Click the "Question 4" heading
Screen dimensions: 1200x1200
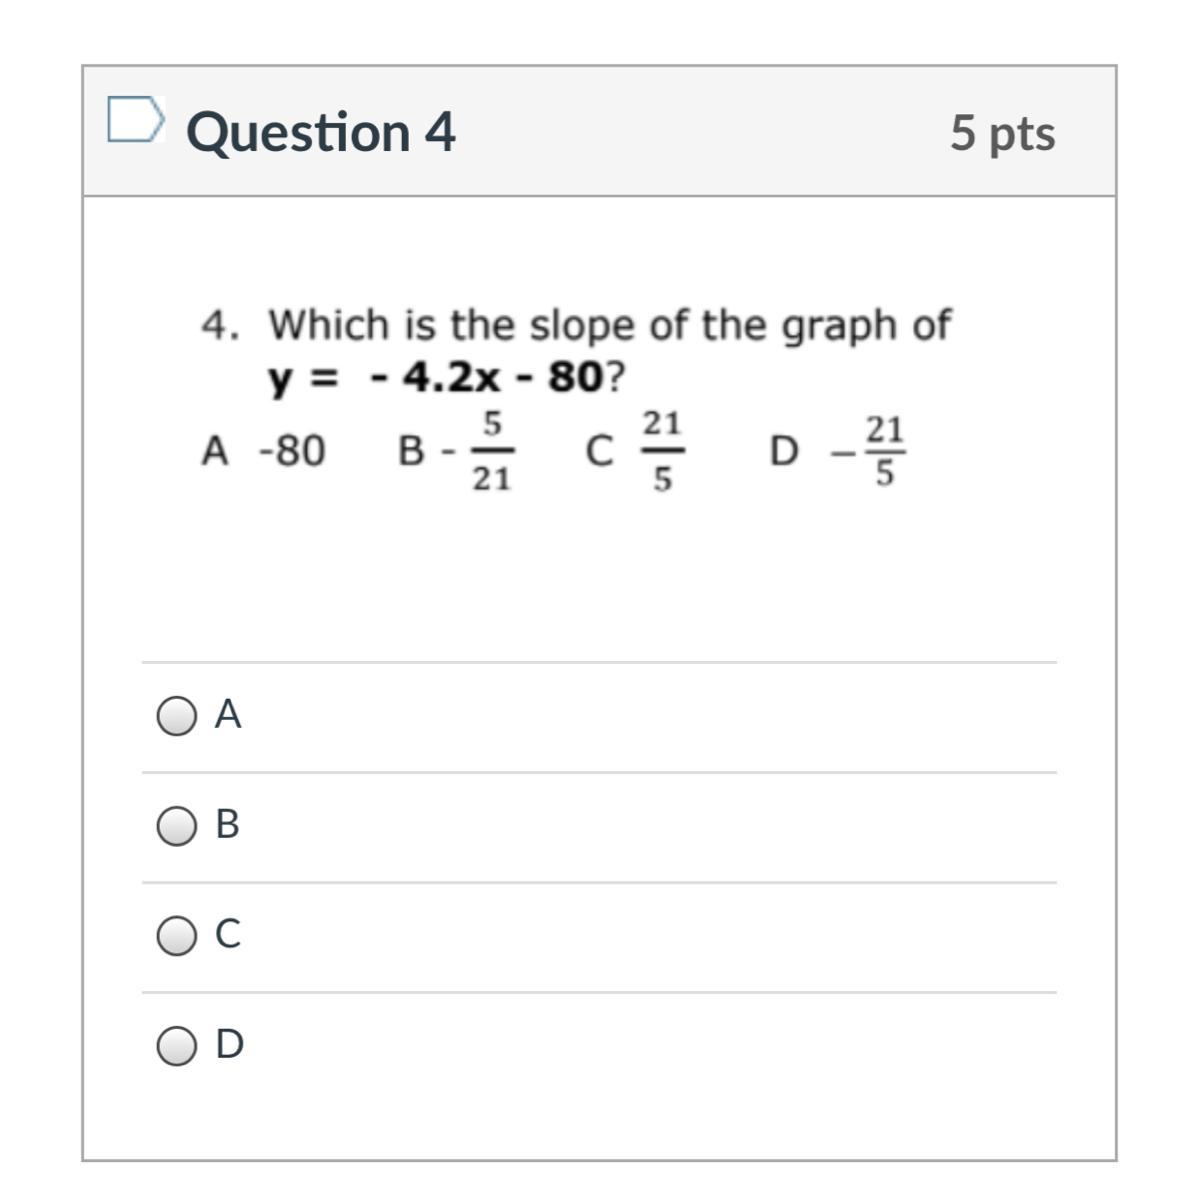(x=321, y=132)
